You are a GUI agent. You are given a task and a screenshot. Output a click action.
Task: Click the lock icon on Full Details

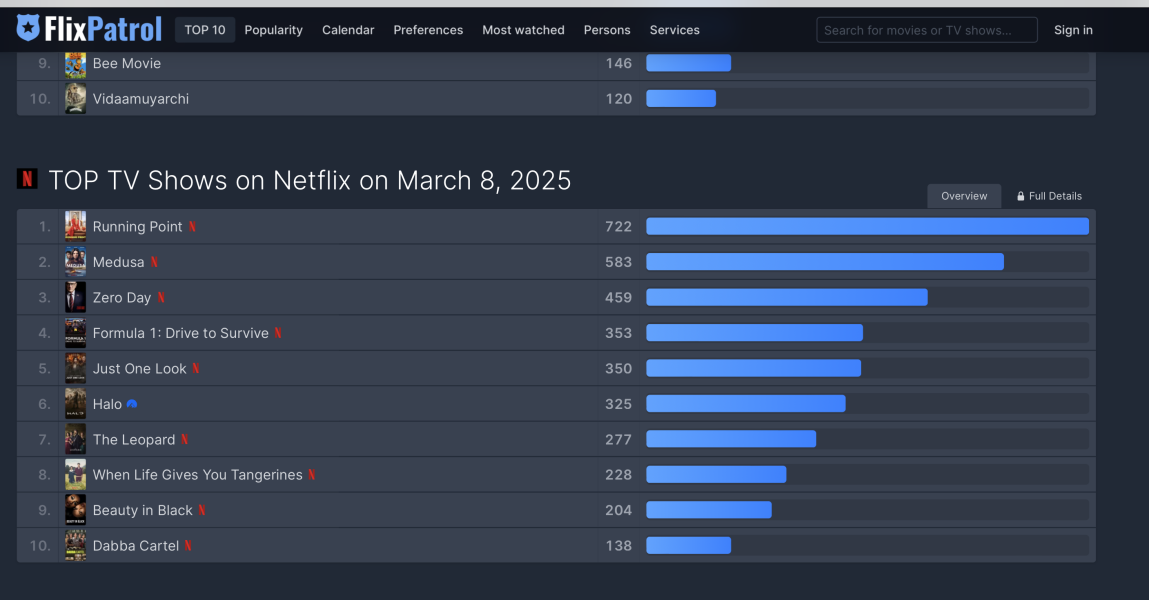tap(1021, 196)
